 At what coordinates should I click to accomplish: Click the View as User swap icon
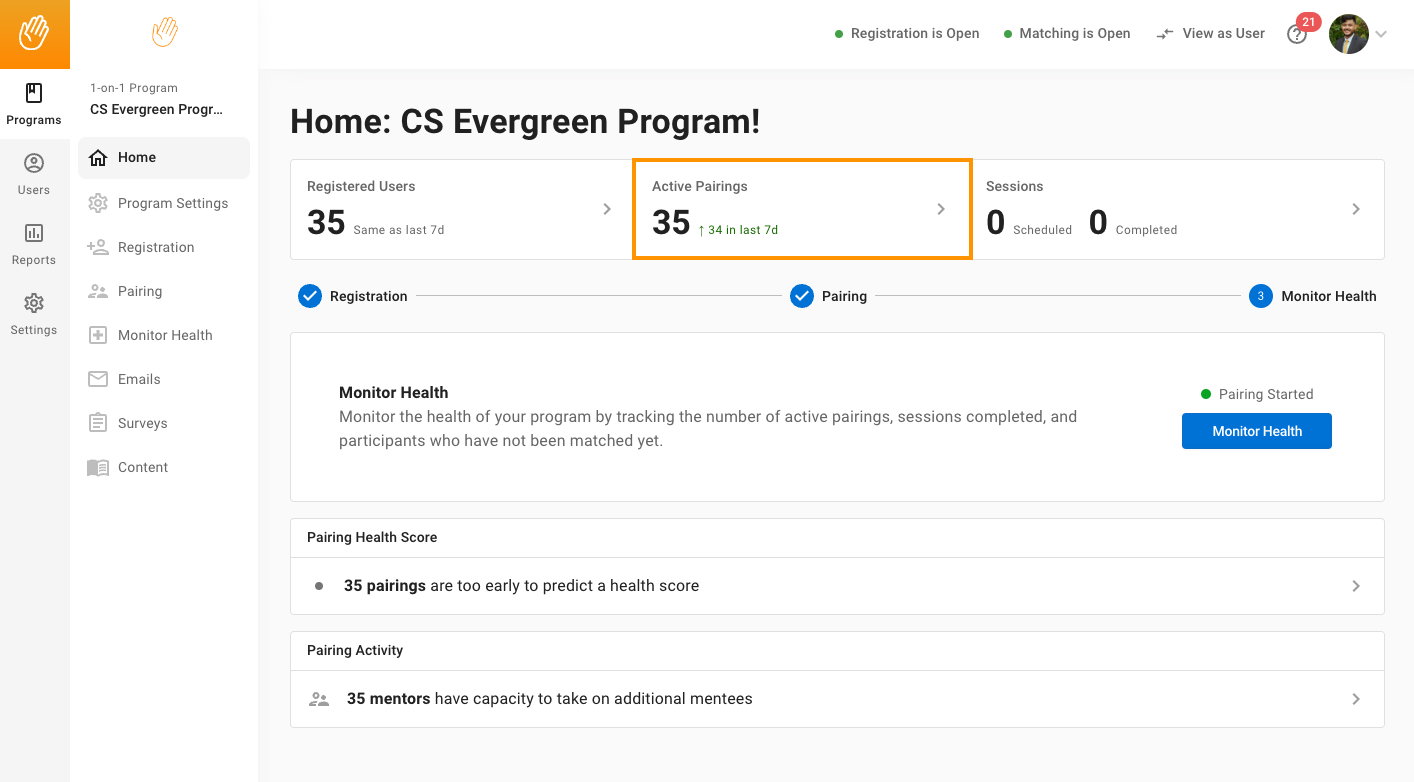click(1165, 34)
